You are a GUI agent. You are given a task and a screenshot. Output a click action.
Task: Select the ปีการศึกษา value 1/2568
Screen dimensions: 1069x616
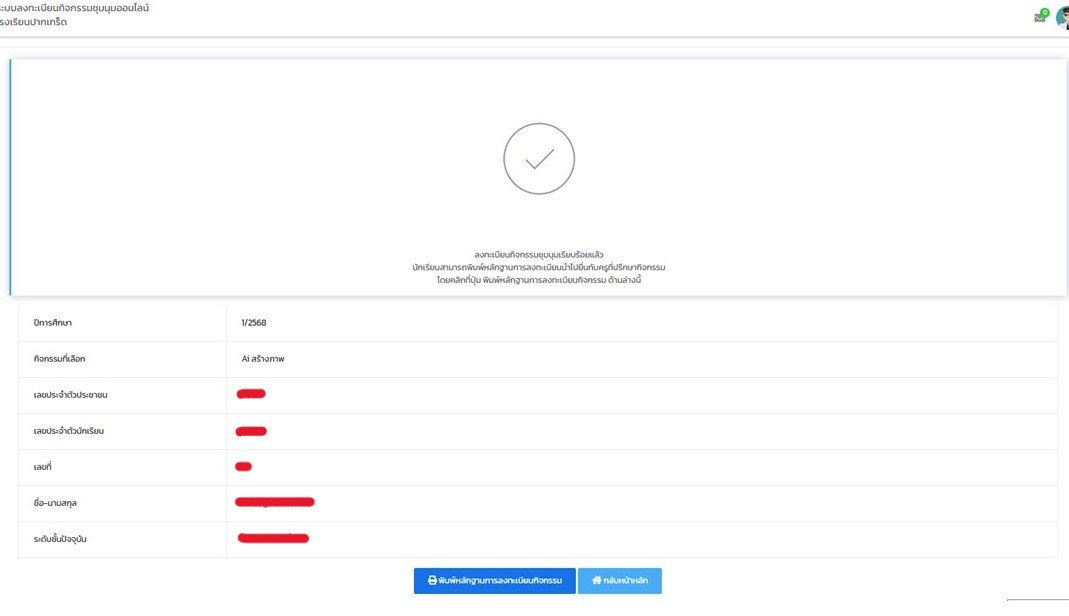tap(254, 323)
